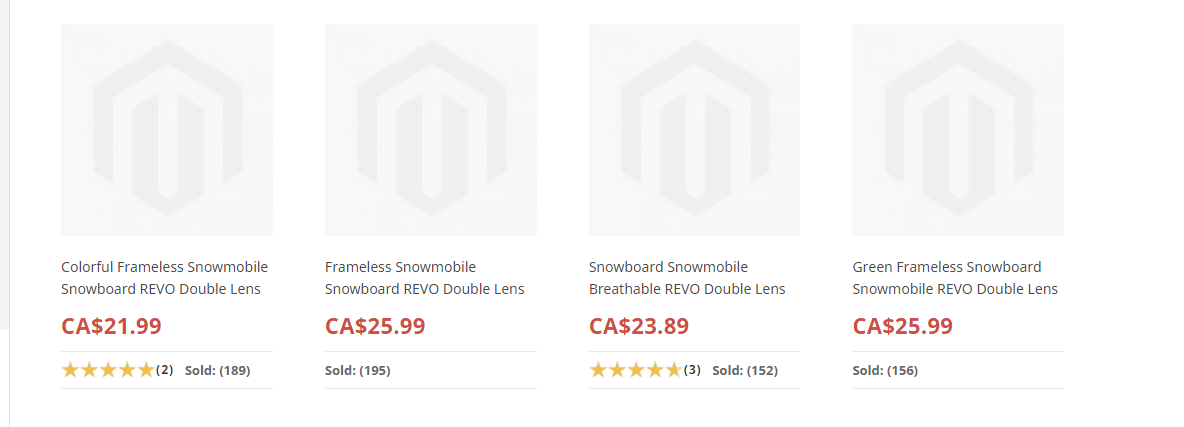1184x427 pixels.
Task: Click the CA$21.99 price
Action: tap(111, 326)
